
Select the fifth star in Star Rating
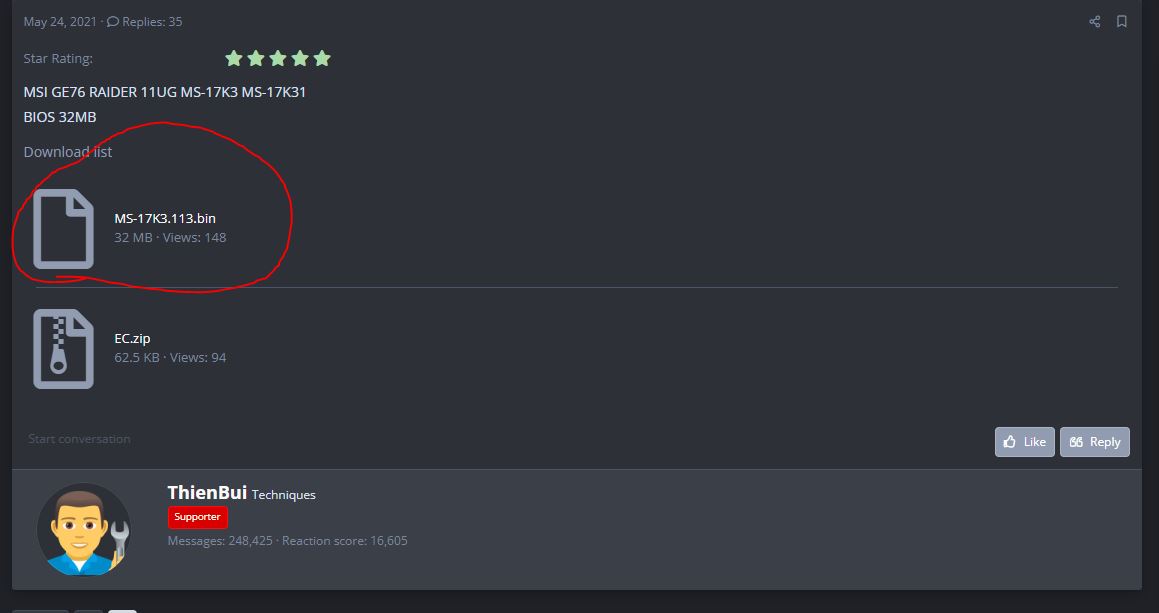[322, 58]
